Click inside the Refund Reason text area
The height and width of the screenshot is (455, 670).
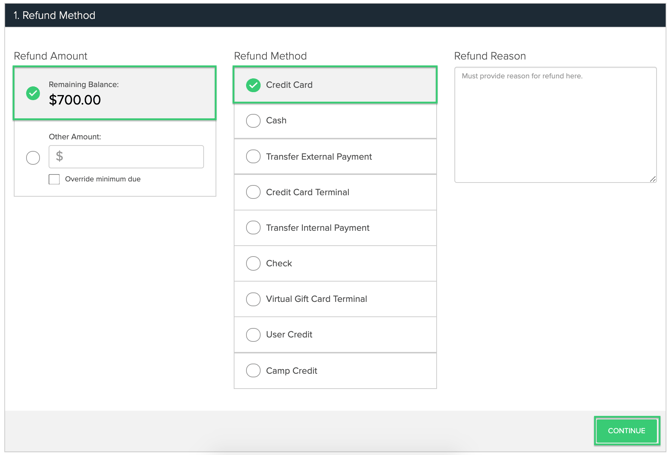(x=555, y=125)
